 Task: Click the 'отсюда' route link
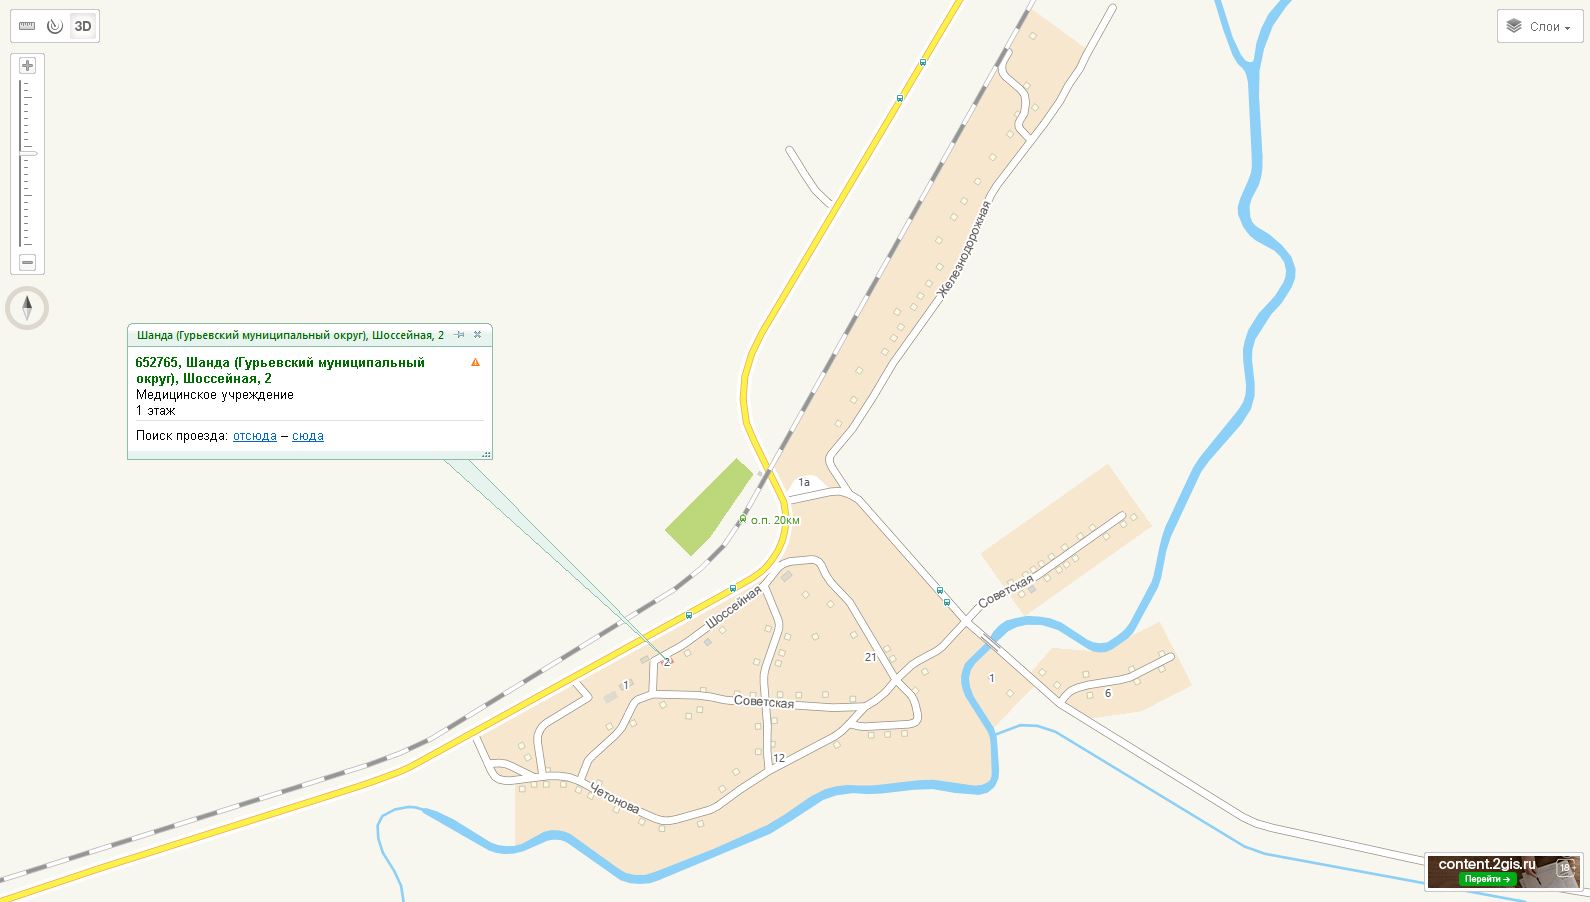tap(255, 436)
